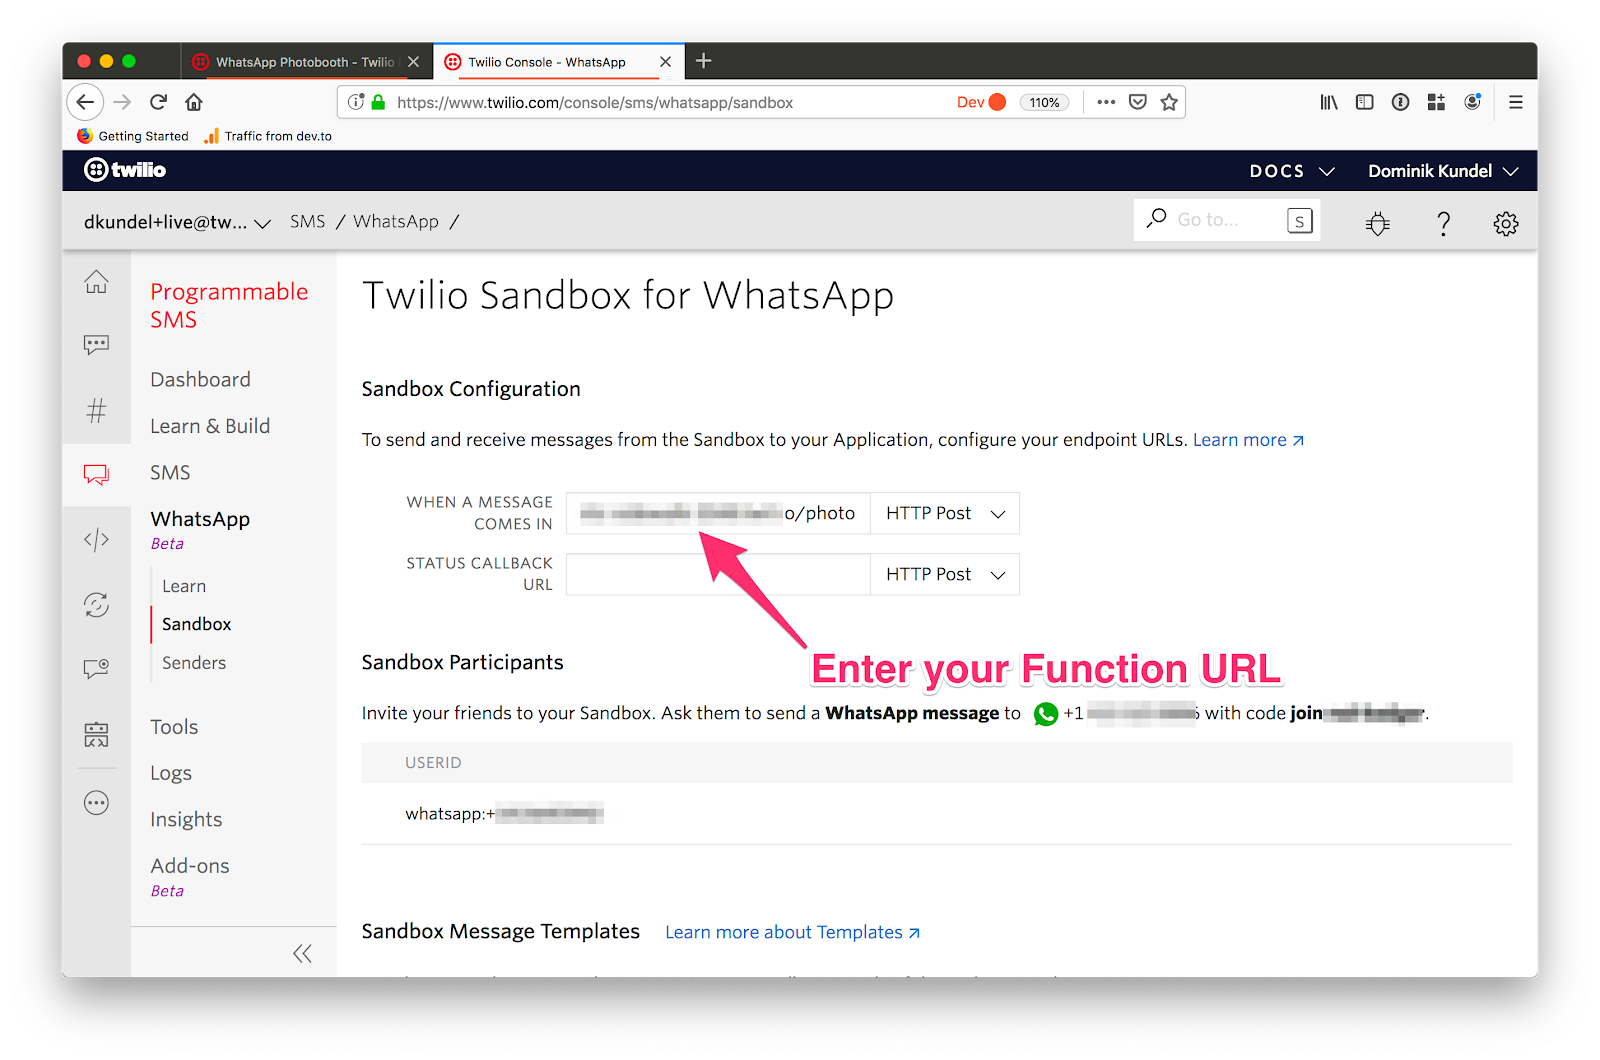
Task: Click WhatsApp breadcrumb link
Action: click(x=396, y=221)
